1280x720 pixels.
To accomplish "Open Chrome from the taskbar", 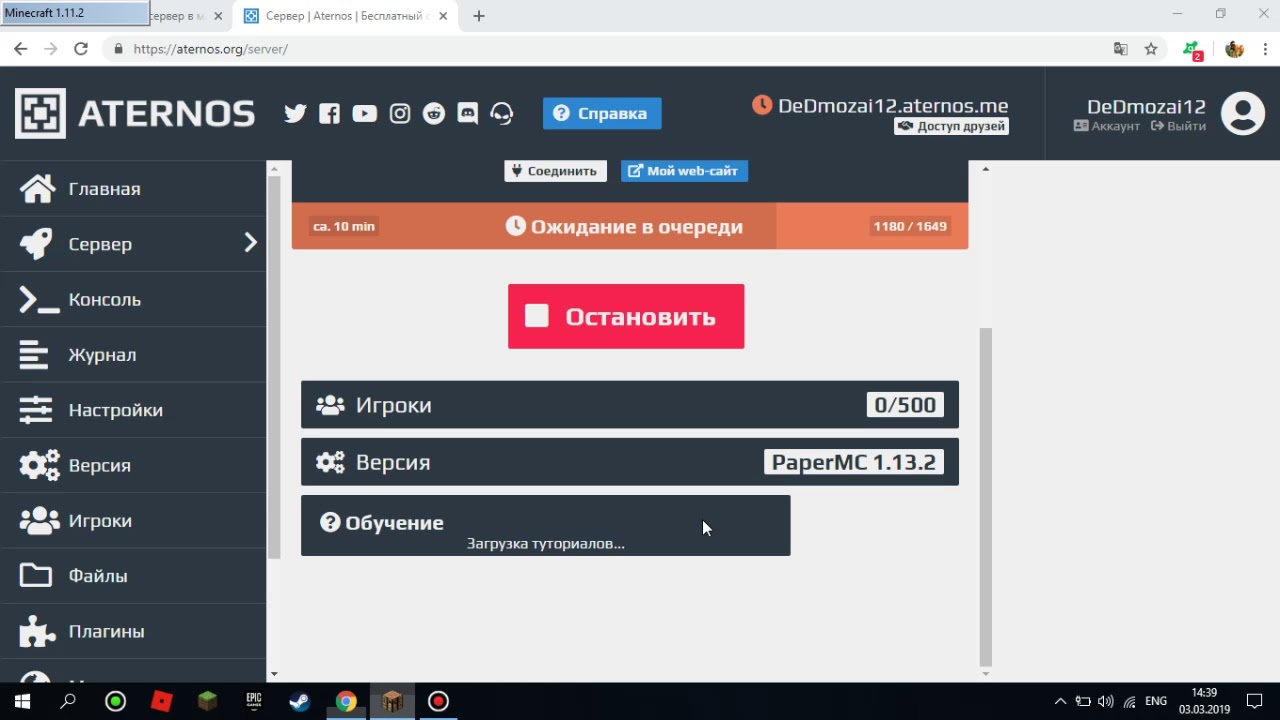I will [x=346, y=701].
